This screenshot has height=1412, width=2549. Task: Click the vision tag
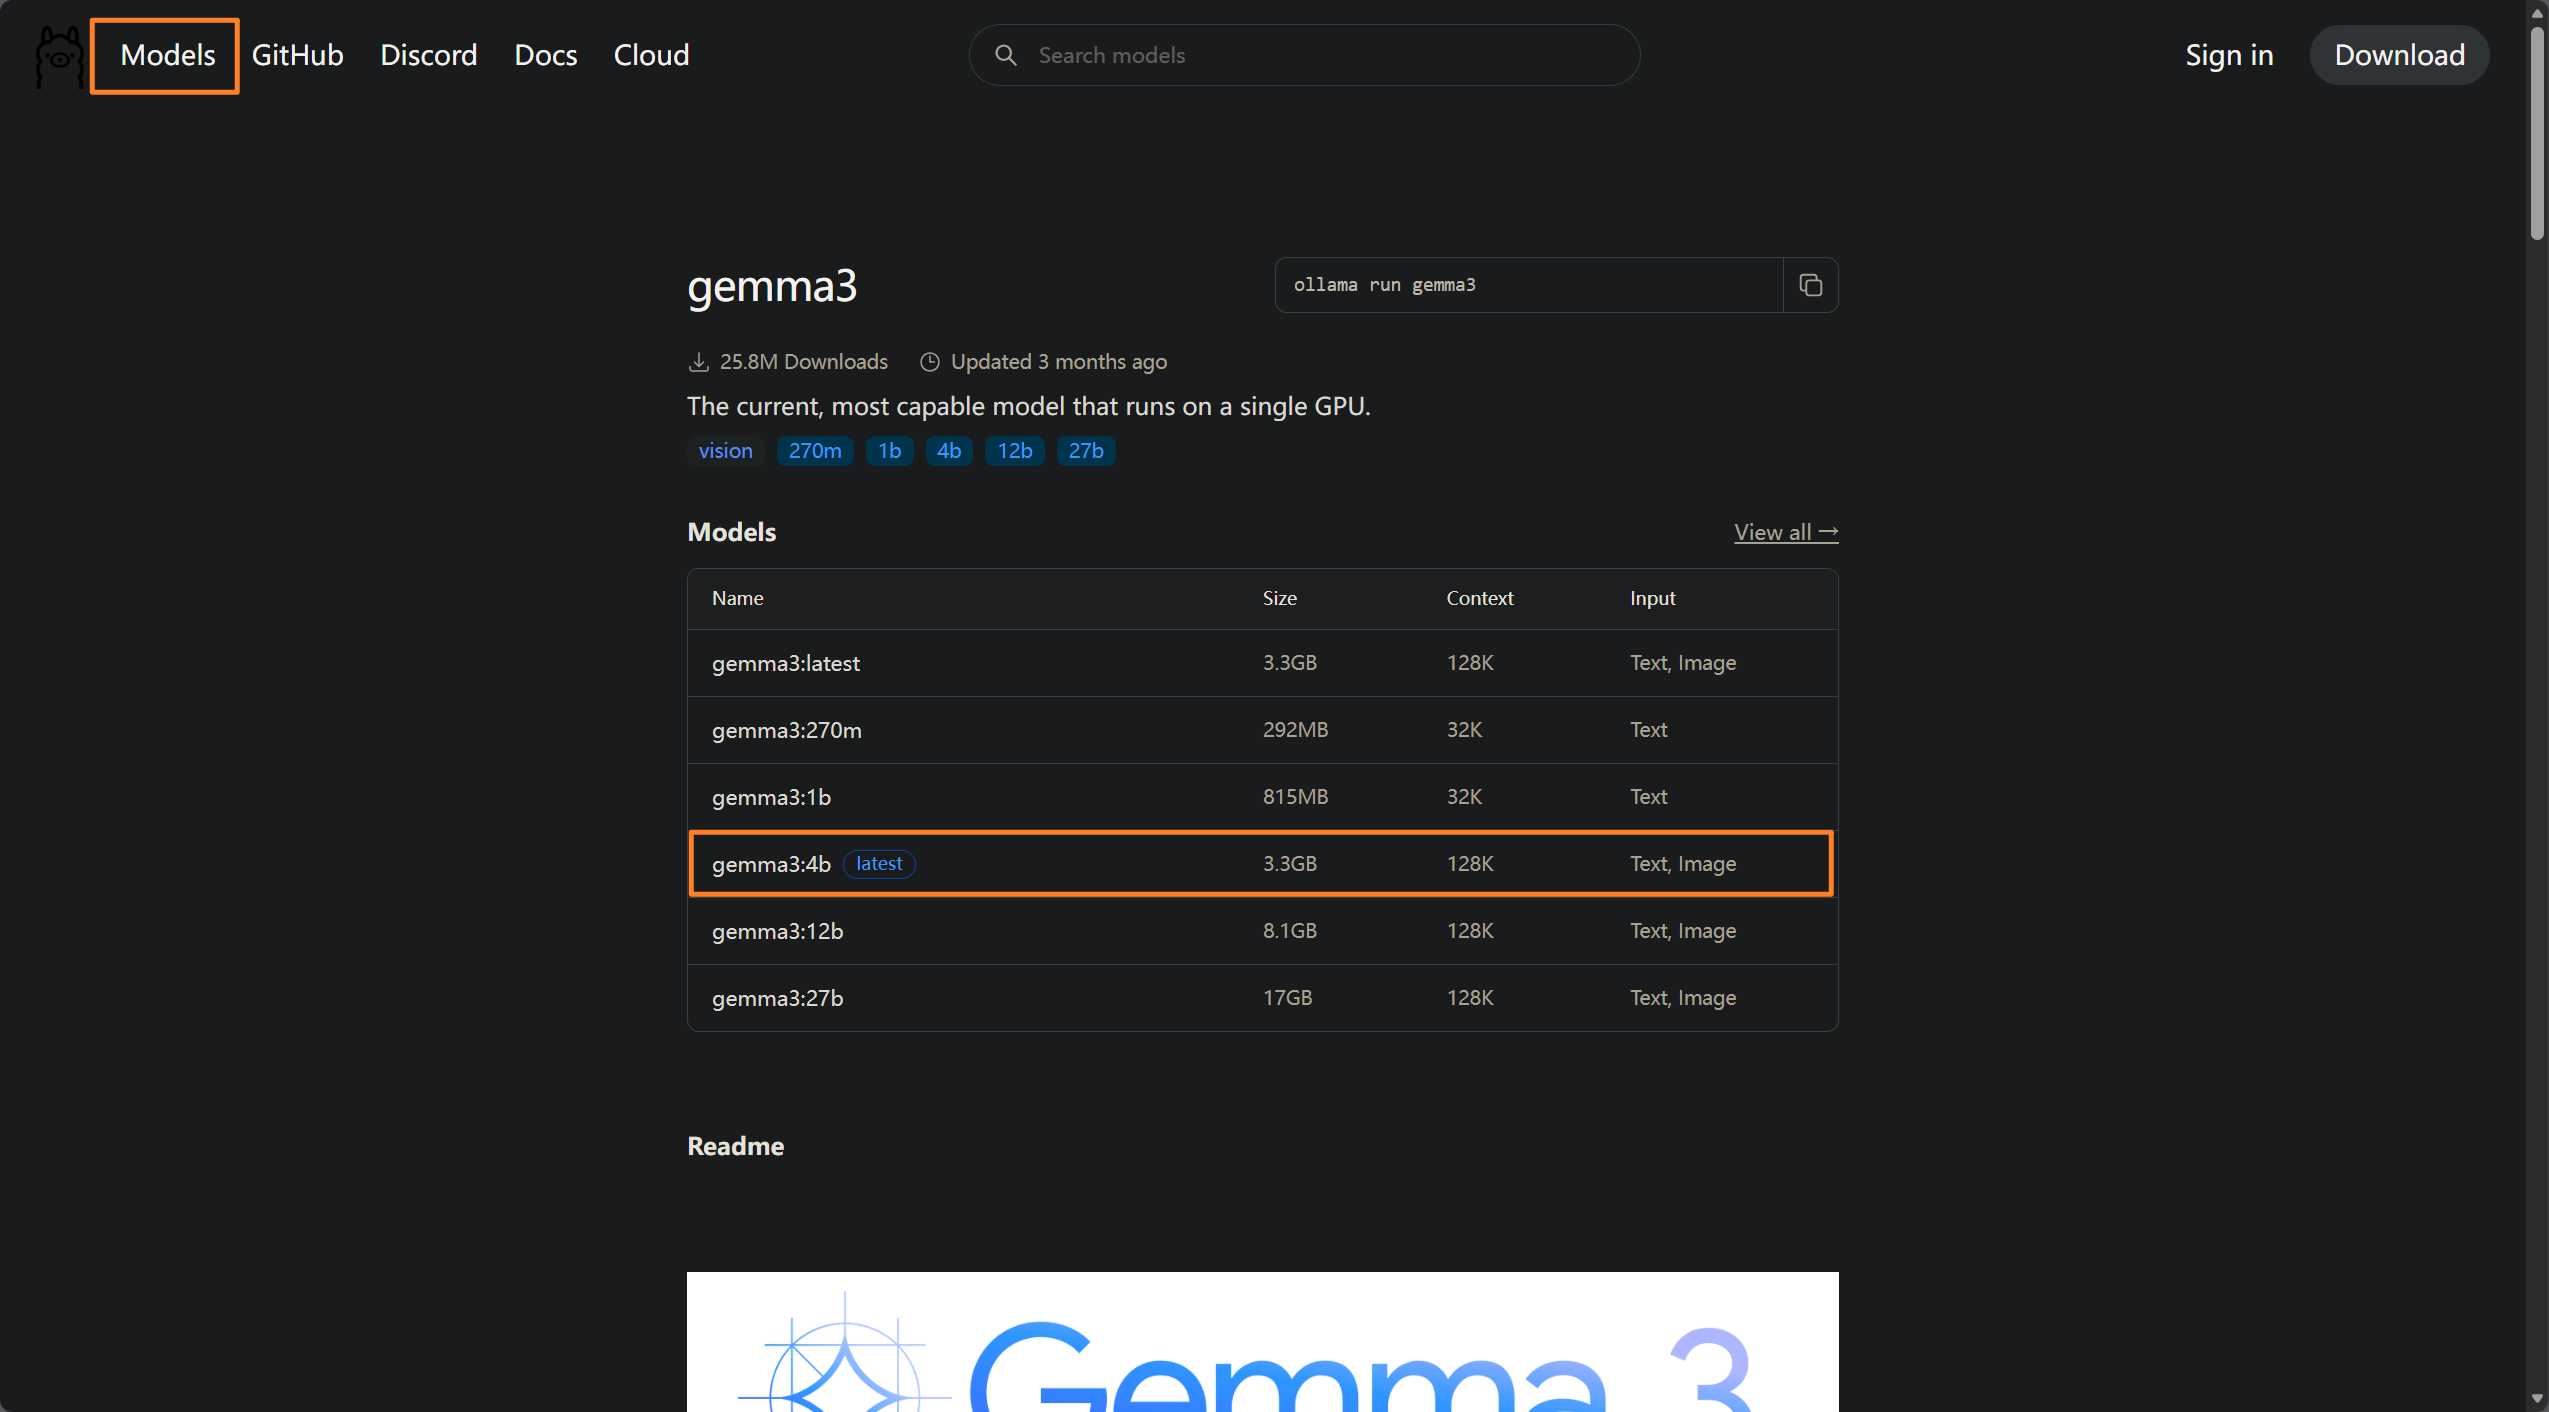coord(725,451)
